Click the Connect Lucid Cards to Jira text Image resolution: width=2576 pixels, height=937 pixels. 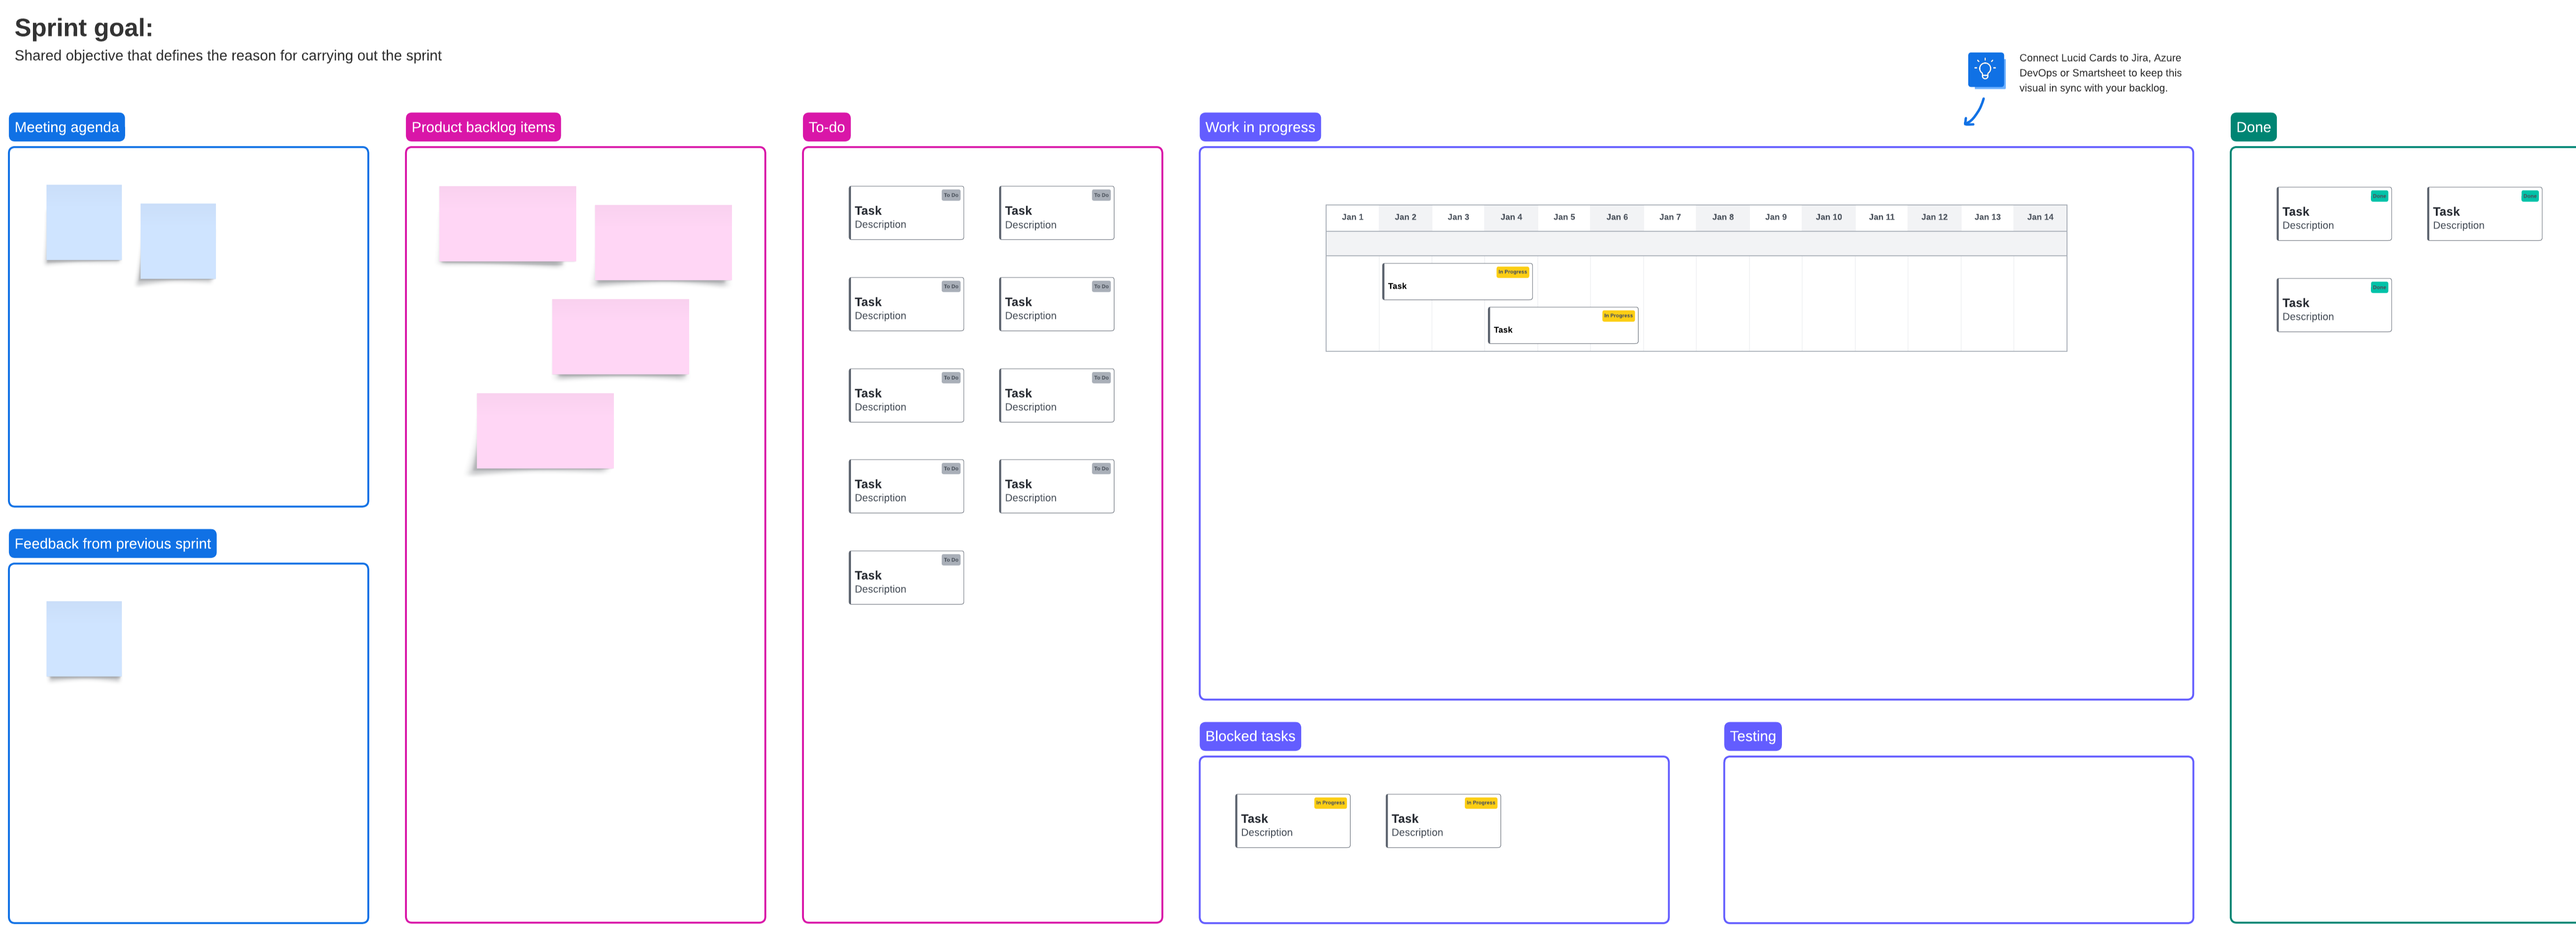[2099, 73]
